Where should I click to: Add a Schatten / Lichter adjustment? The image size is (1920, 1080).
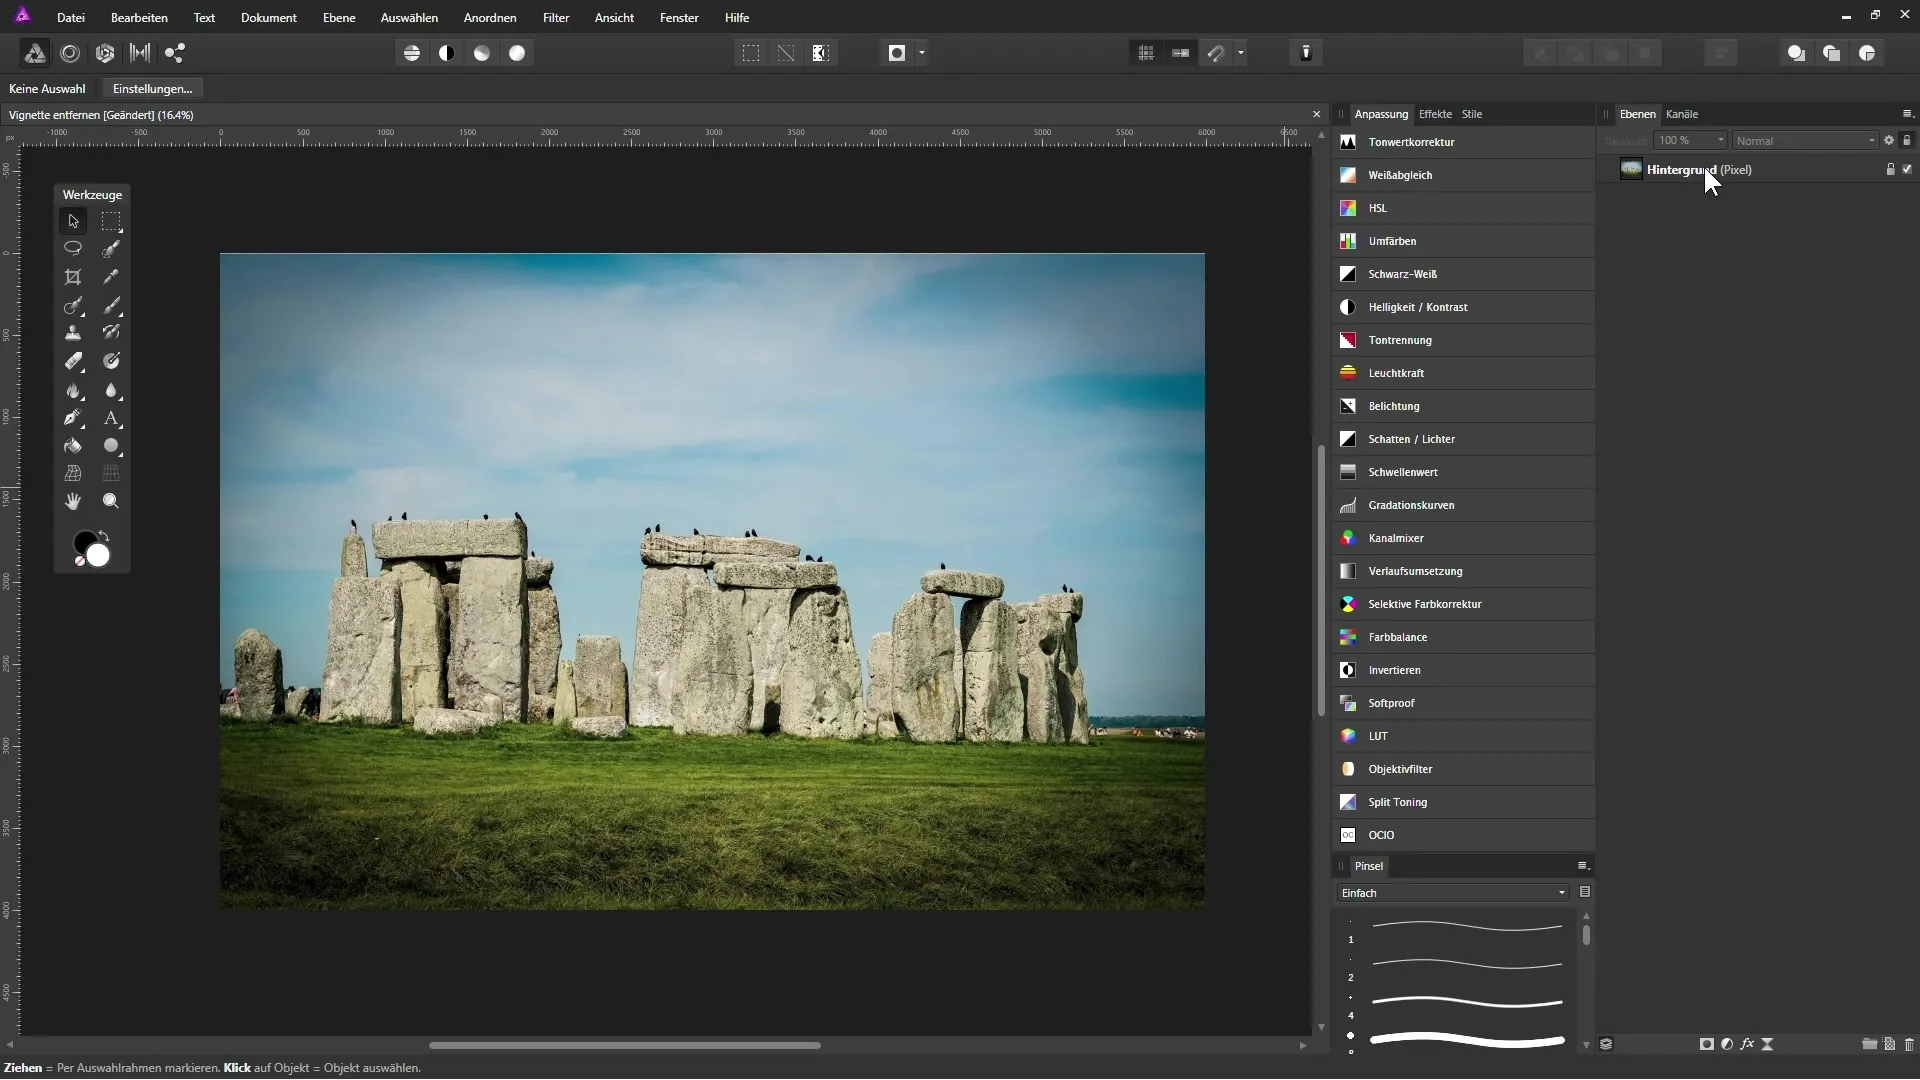click(x=1464, y=439)
